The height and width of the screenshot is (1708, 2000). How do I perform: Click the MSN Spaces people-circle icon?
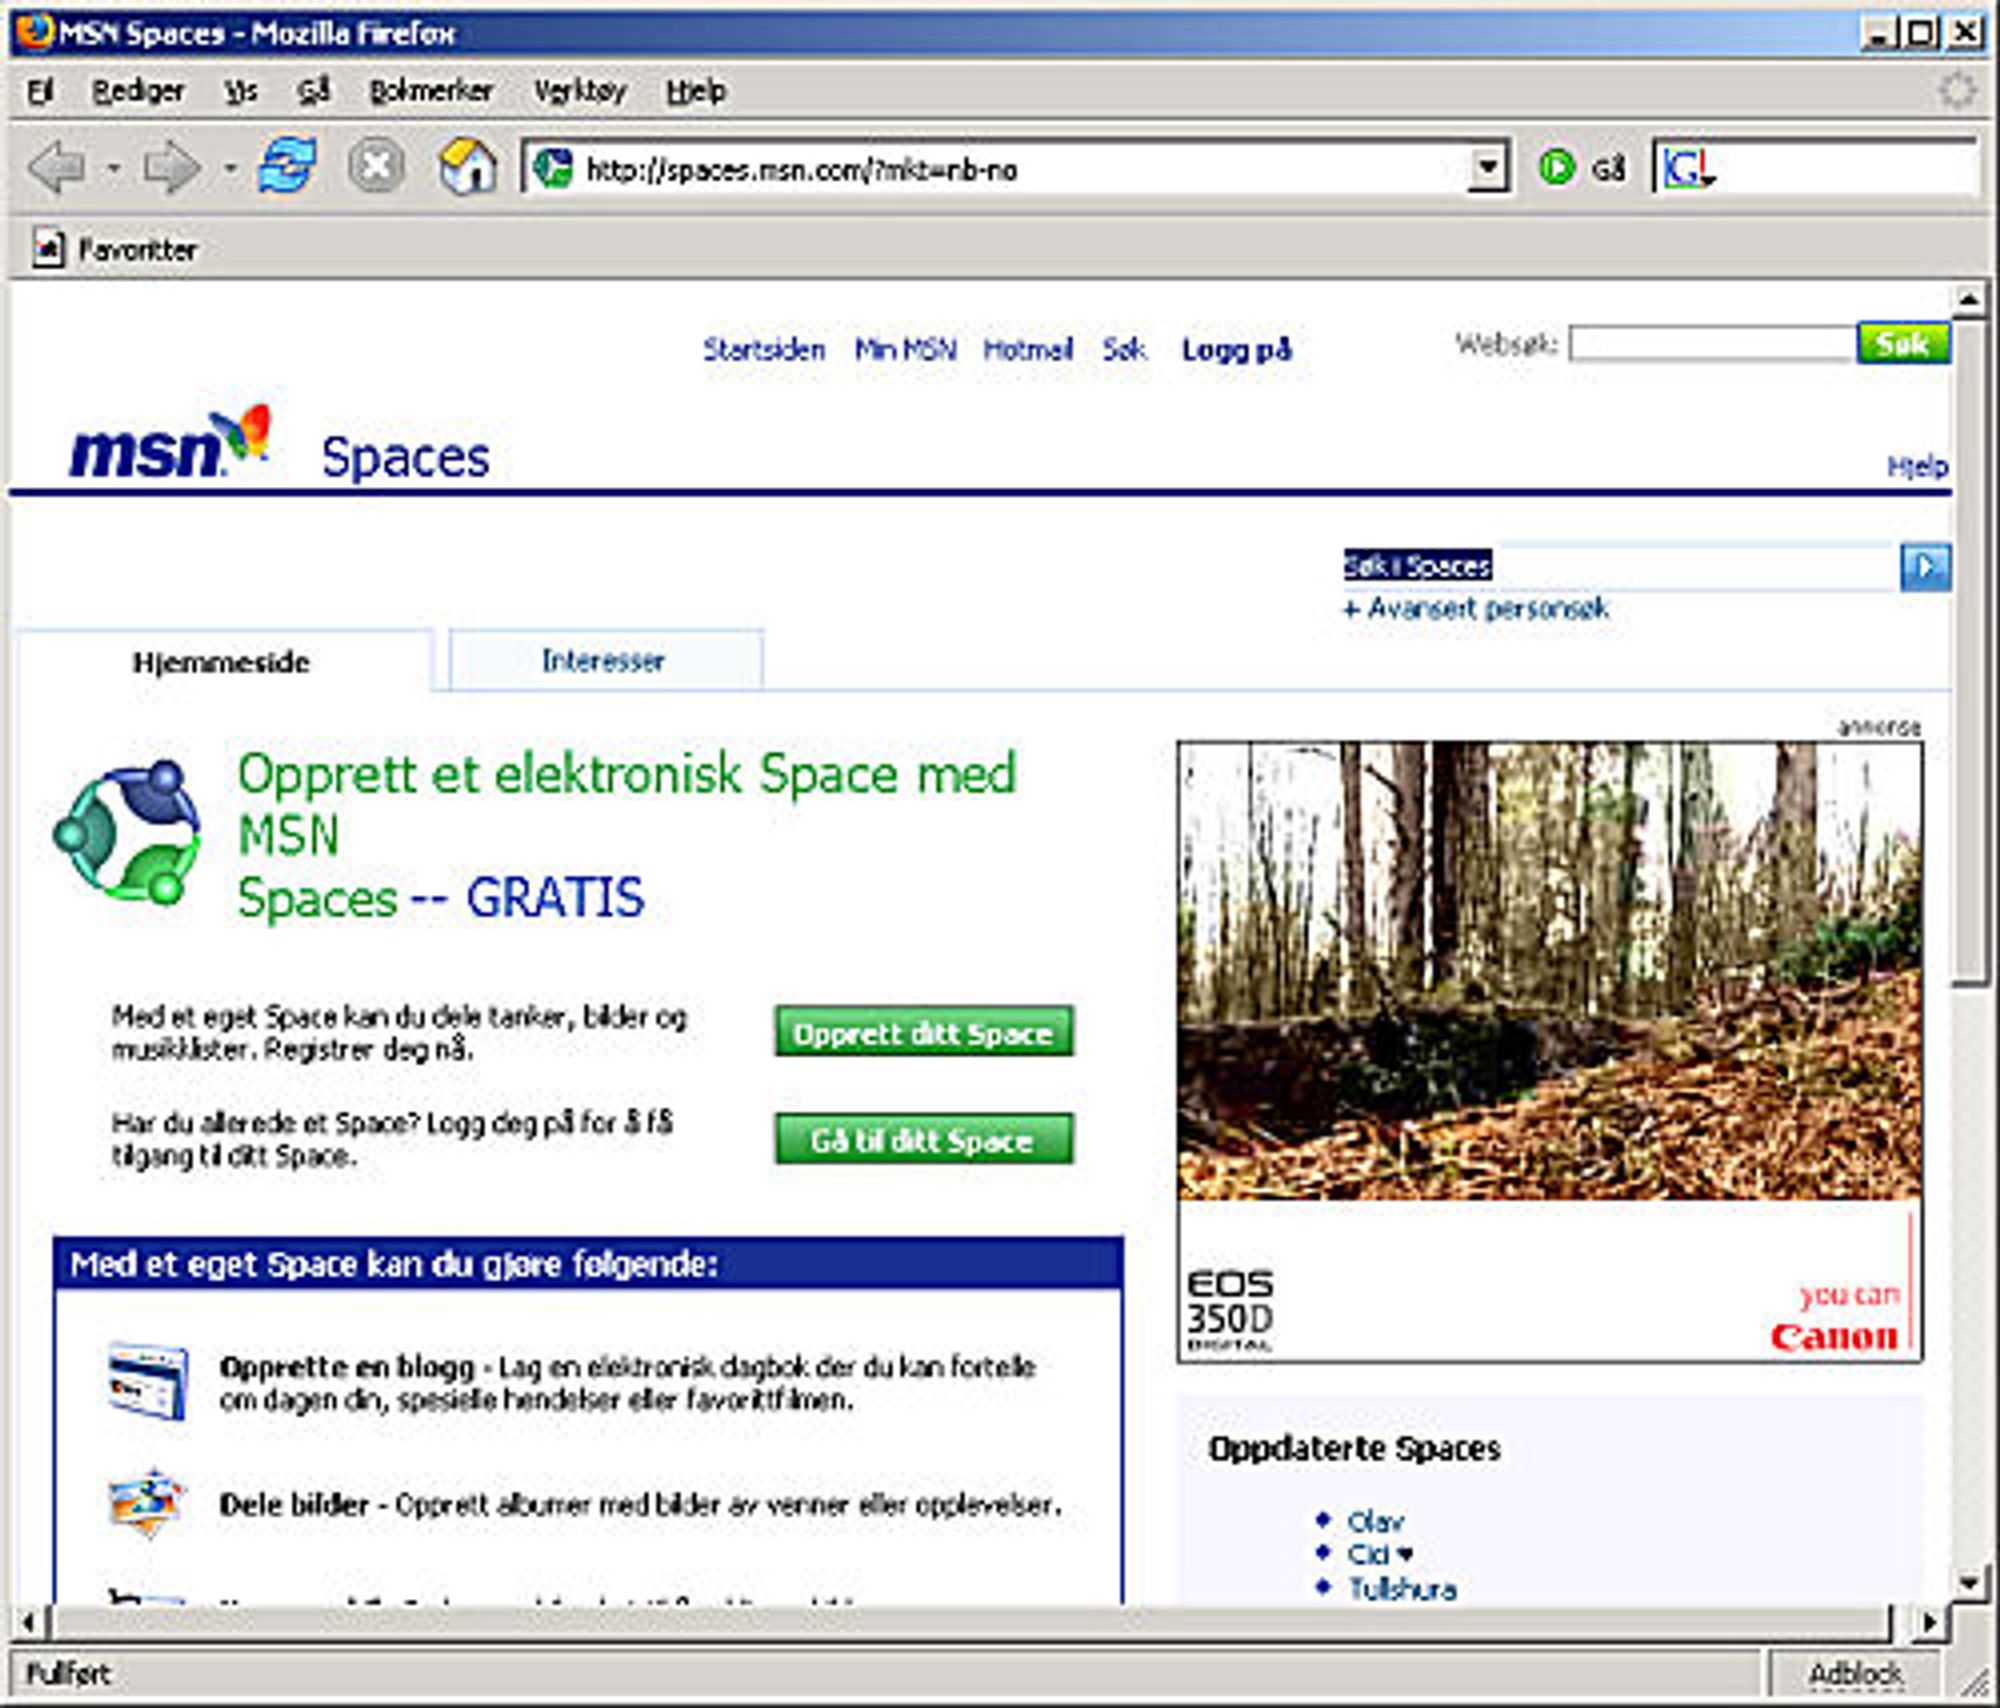pyautogui.click(x=127, y=832)
